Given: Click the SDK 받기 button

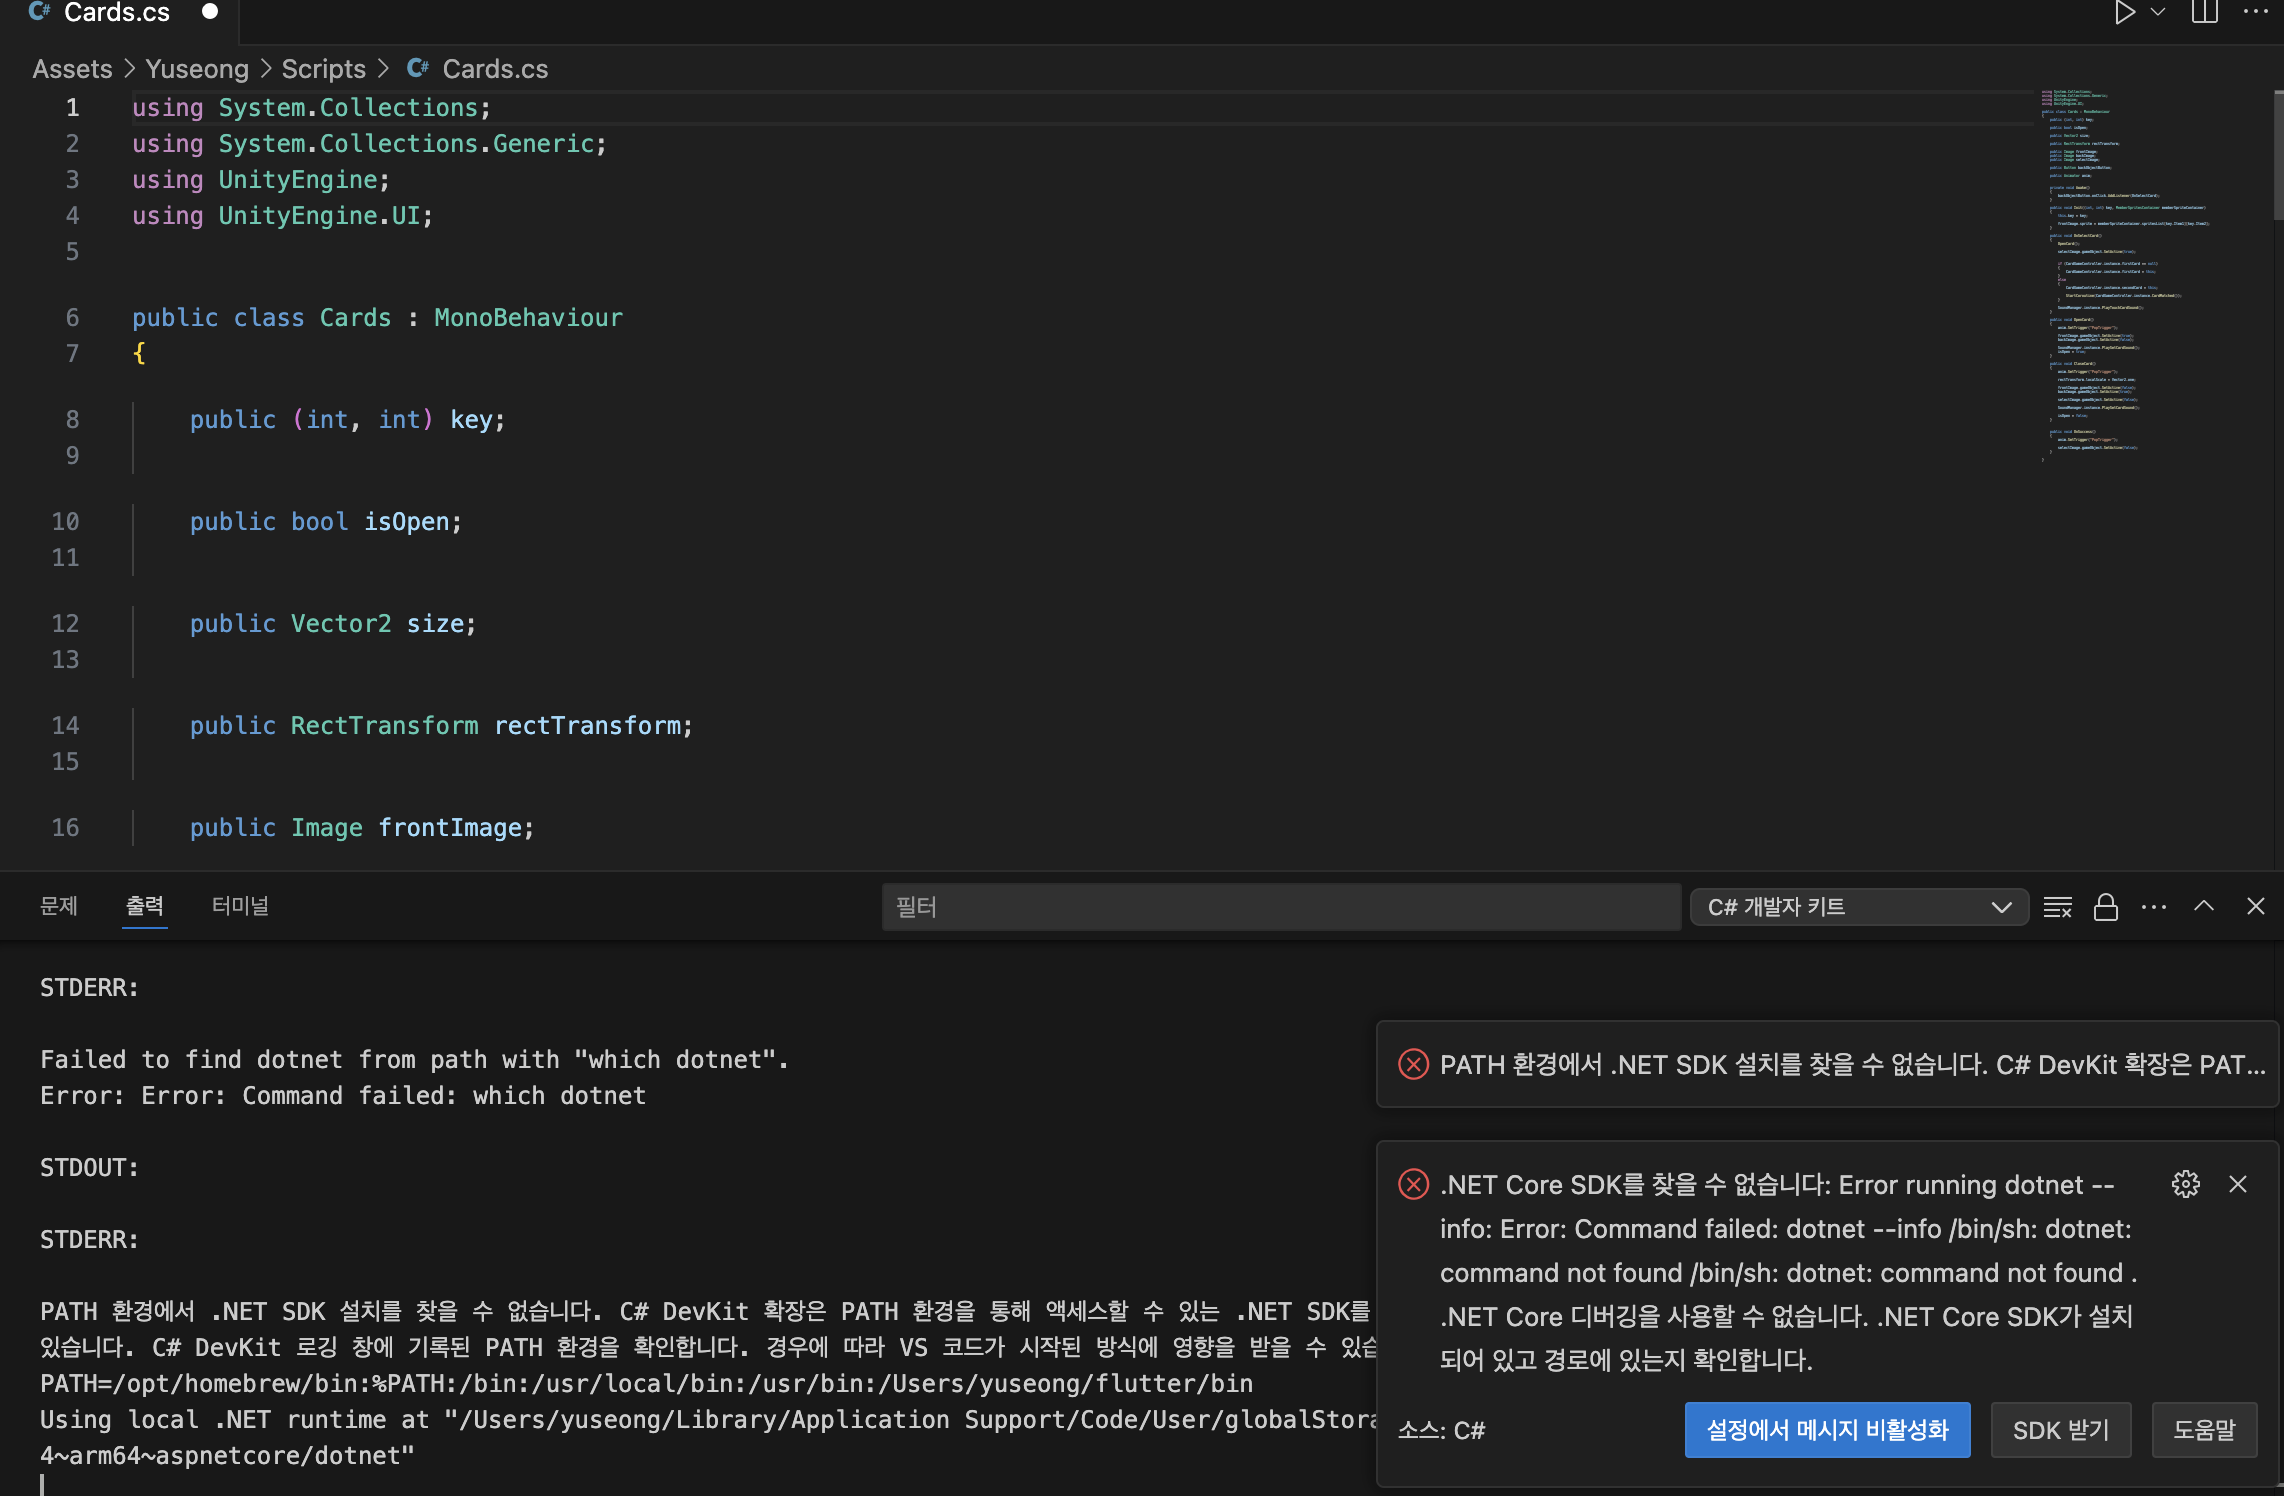Looking at the screenshot, I should (2060, 1430).
